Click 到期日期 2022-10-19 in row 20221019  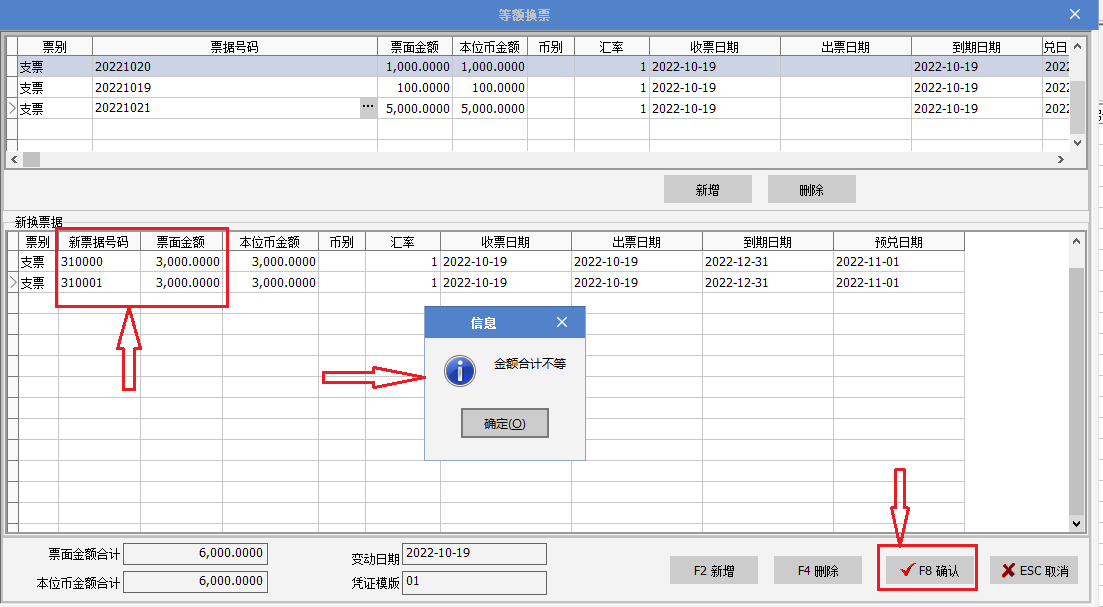pyautogui.click(x=976, y=87)
